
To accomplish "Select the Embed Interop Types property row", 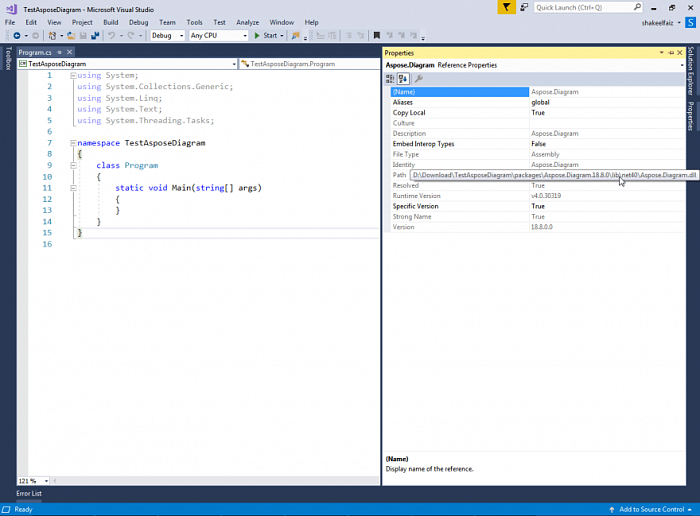I will coord(538,144).
